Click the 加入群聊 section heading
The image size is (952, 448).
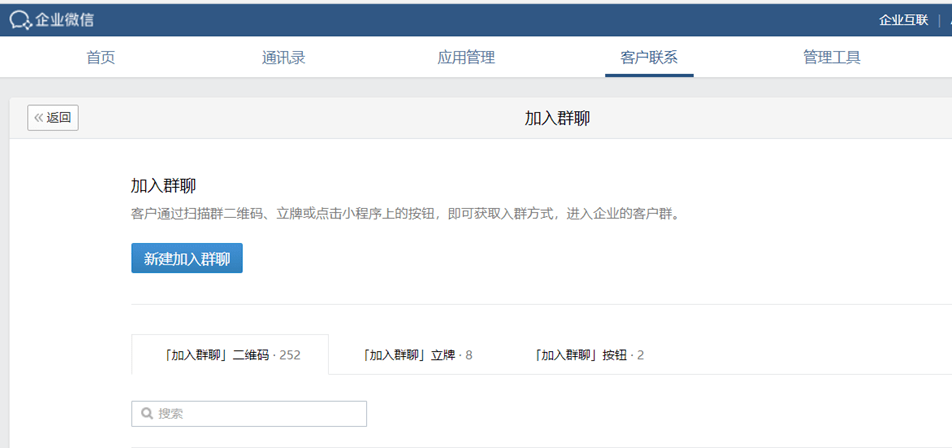pyautogui.click(x=163, y=186)
